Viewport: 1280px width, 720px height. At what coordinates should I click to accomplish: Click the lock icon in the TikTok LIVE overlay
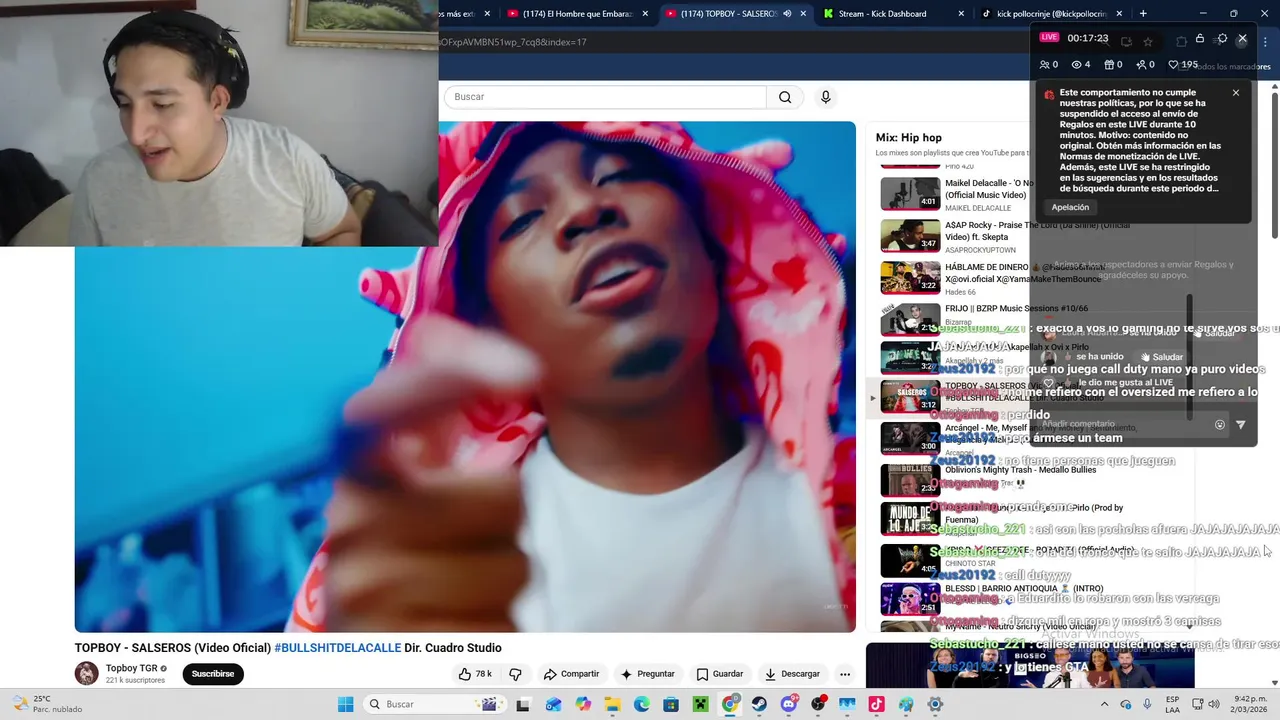(x=1200, y=39)
